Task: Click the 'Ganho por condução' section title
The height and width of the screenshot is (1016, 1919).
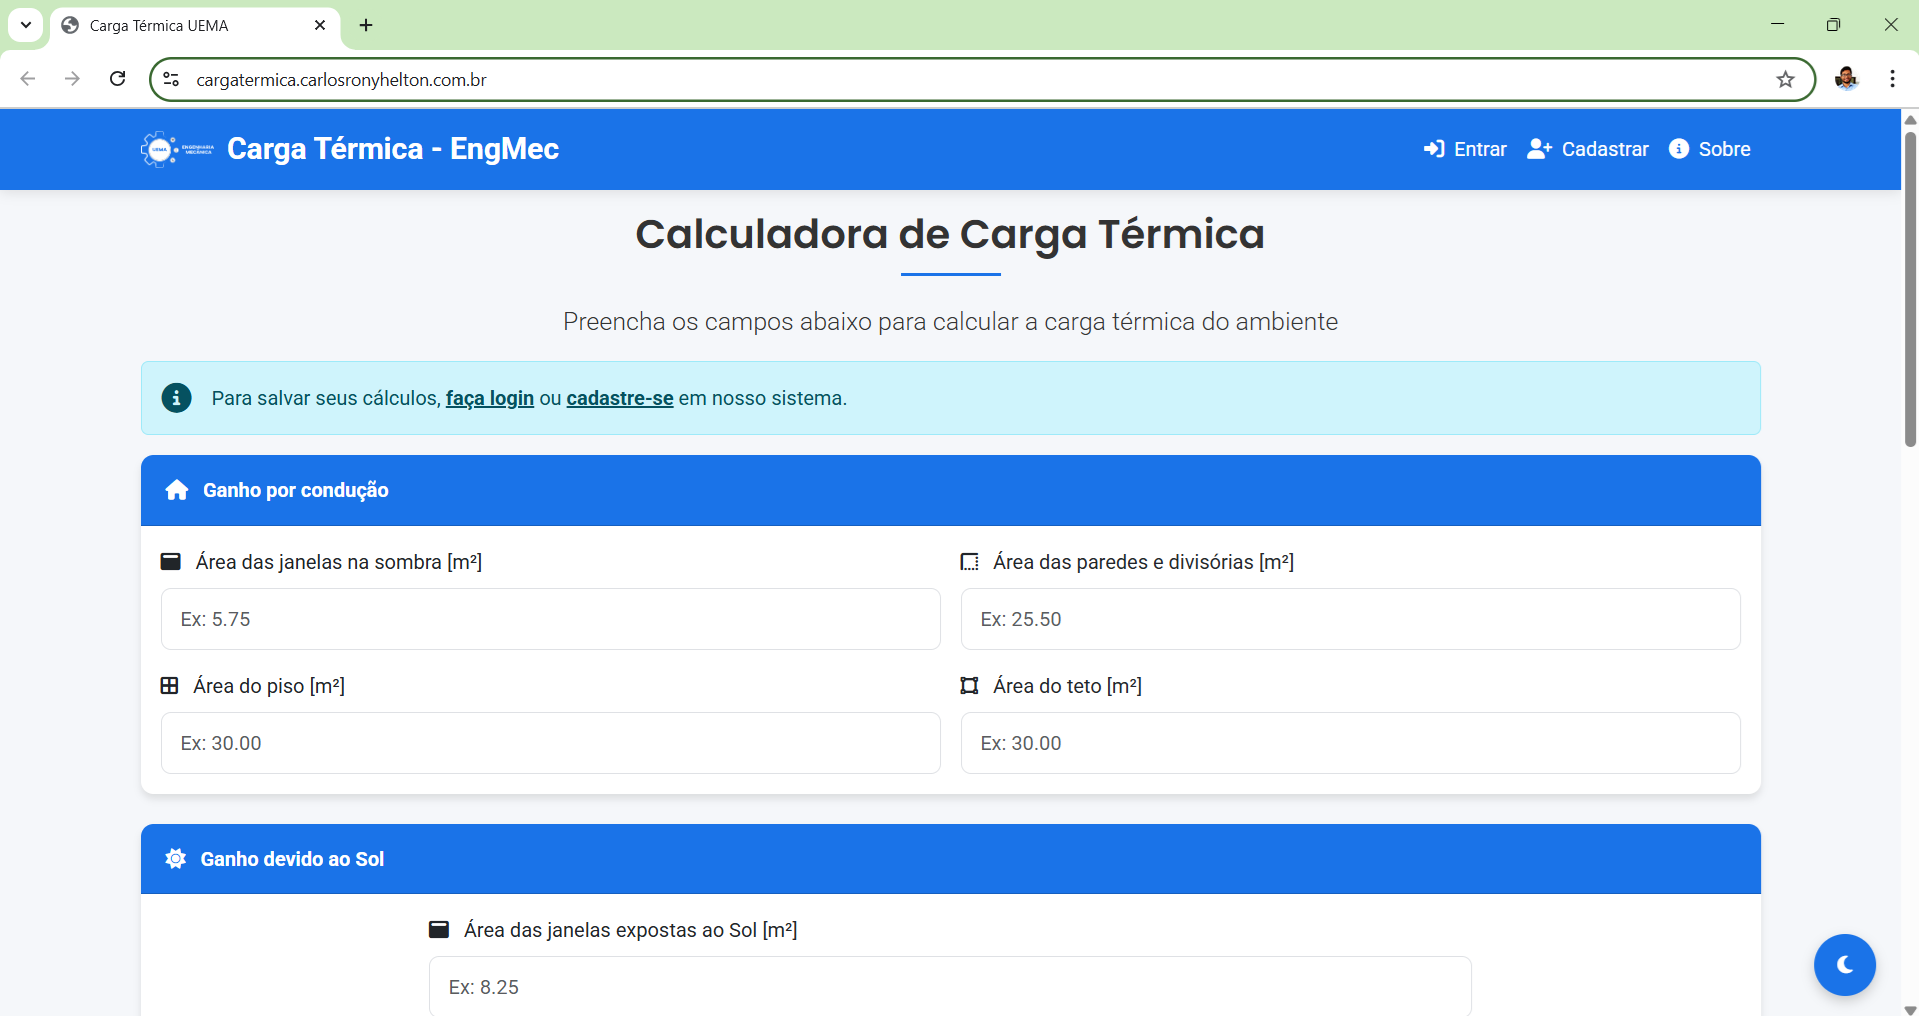Action: (x=296, y=490)
